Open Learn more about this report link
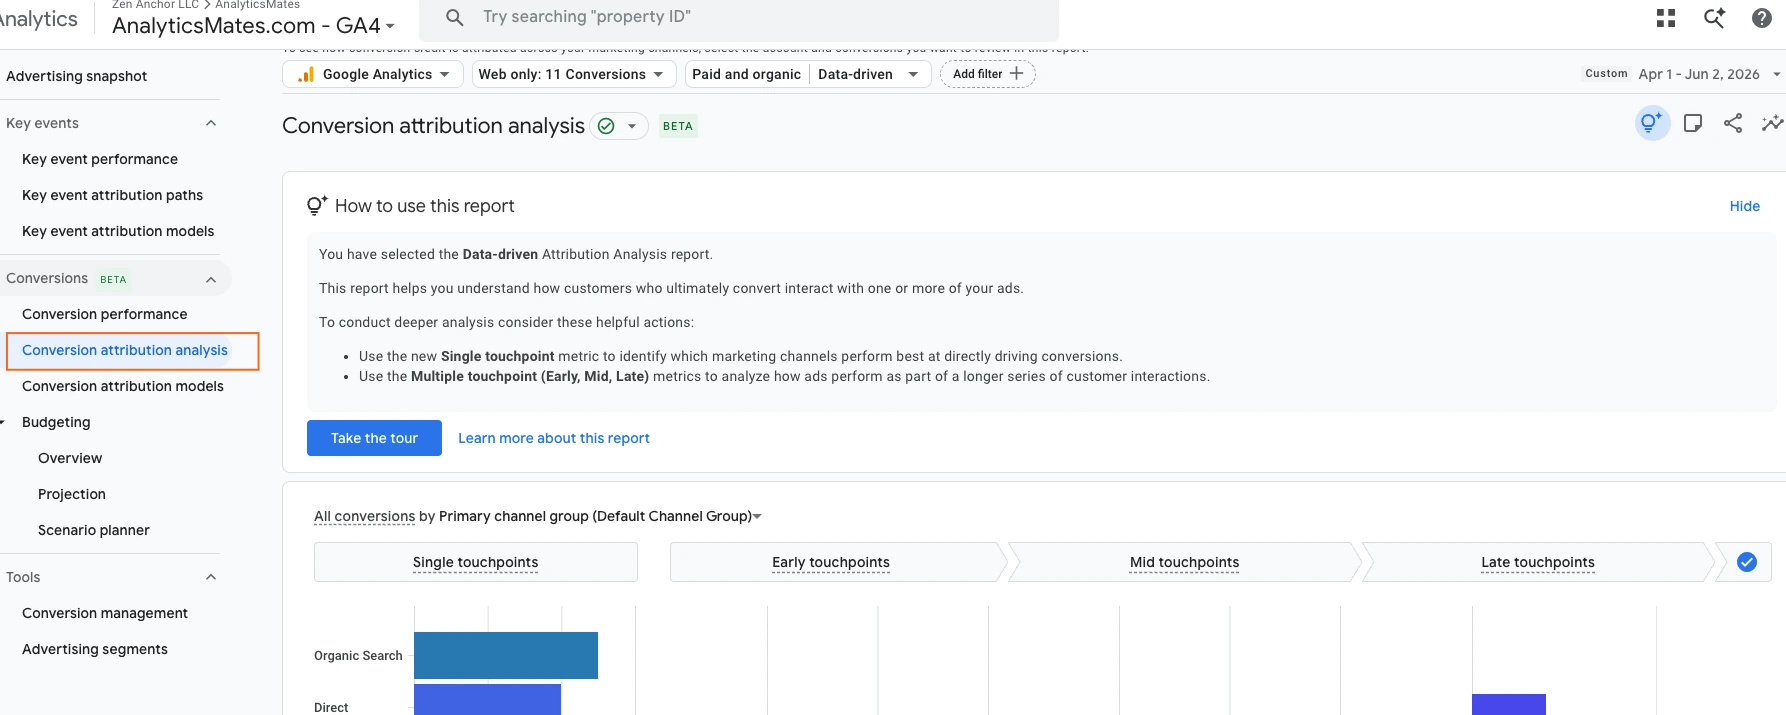Viewport: 1786px width, 715px height. [554, 438]
